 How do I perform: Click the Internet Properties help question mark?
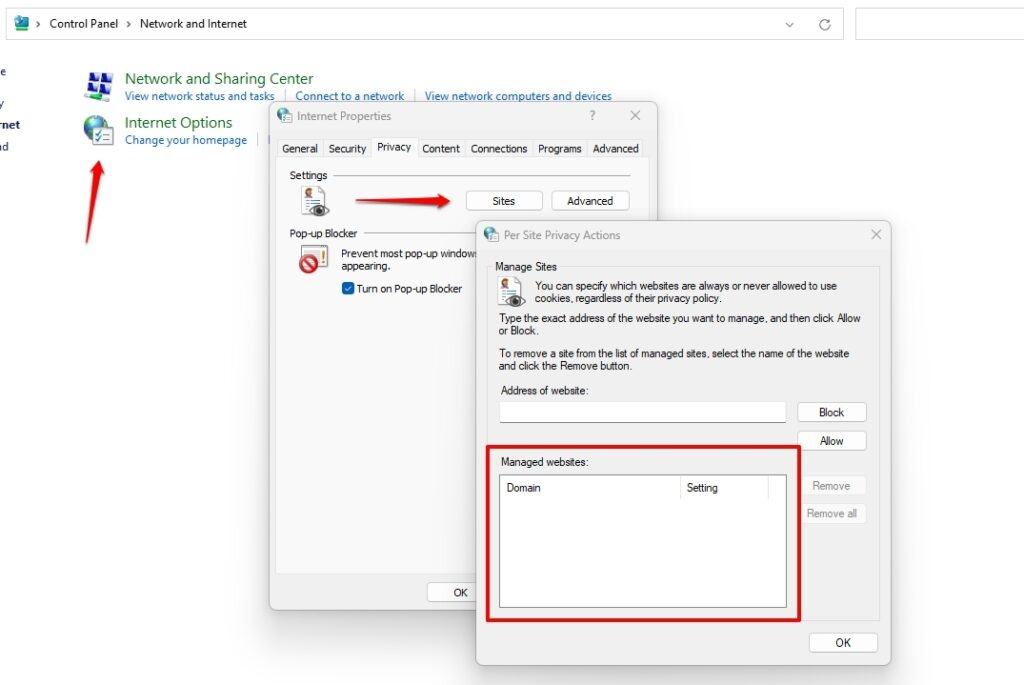(x=592, y=116)
